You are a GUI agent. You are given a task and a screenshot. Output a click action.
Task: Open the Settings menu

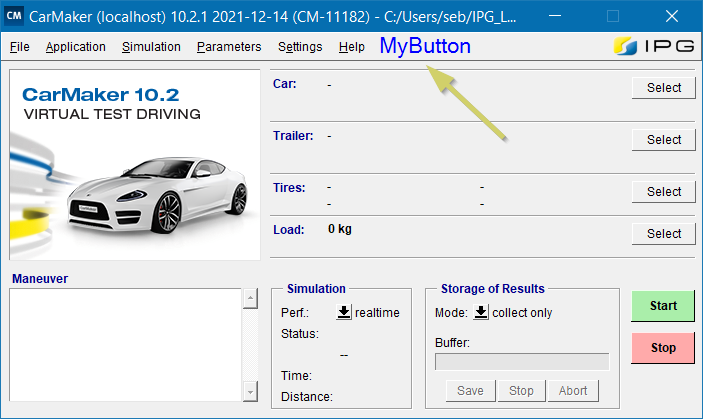tap(300, 47)
